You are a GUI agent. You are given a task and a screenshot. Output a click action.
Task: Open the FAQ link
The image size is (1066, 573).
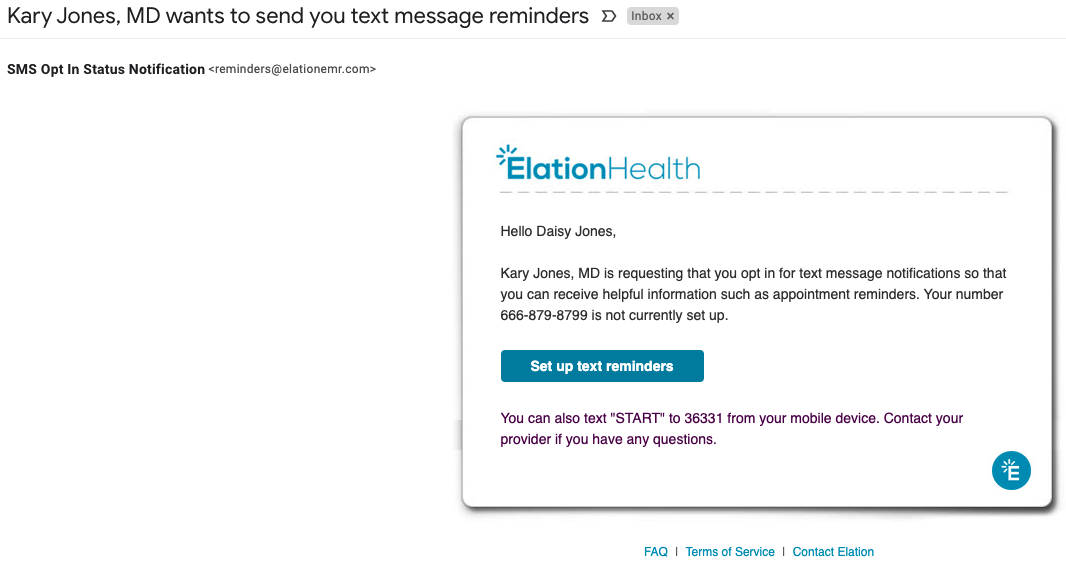pyautogui.click(x=656, y=552)
